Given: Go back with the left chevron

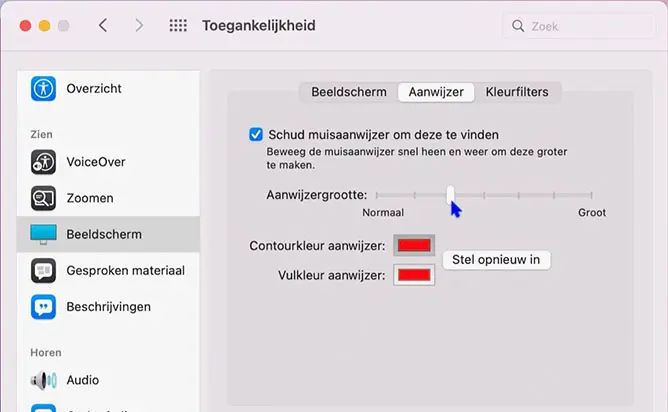Looking at the screenshot, I should coord(103,26).
